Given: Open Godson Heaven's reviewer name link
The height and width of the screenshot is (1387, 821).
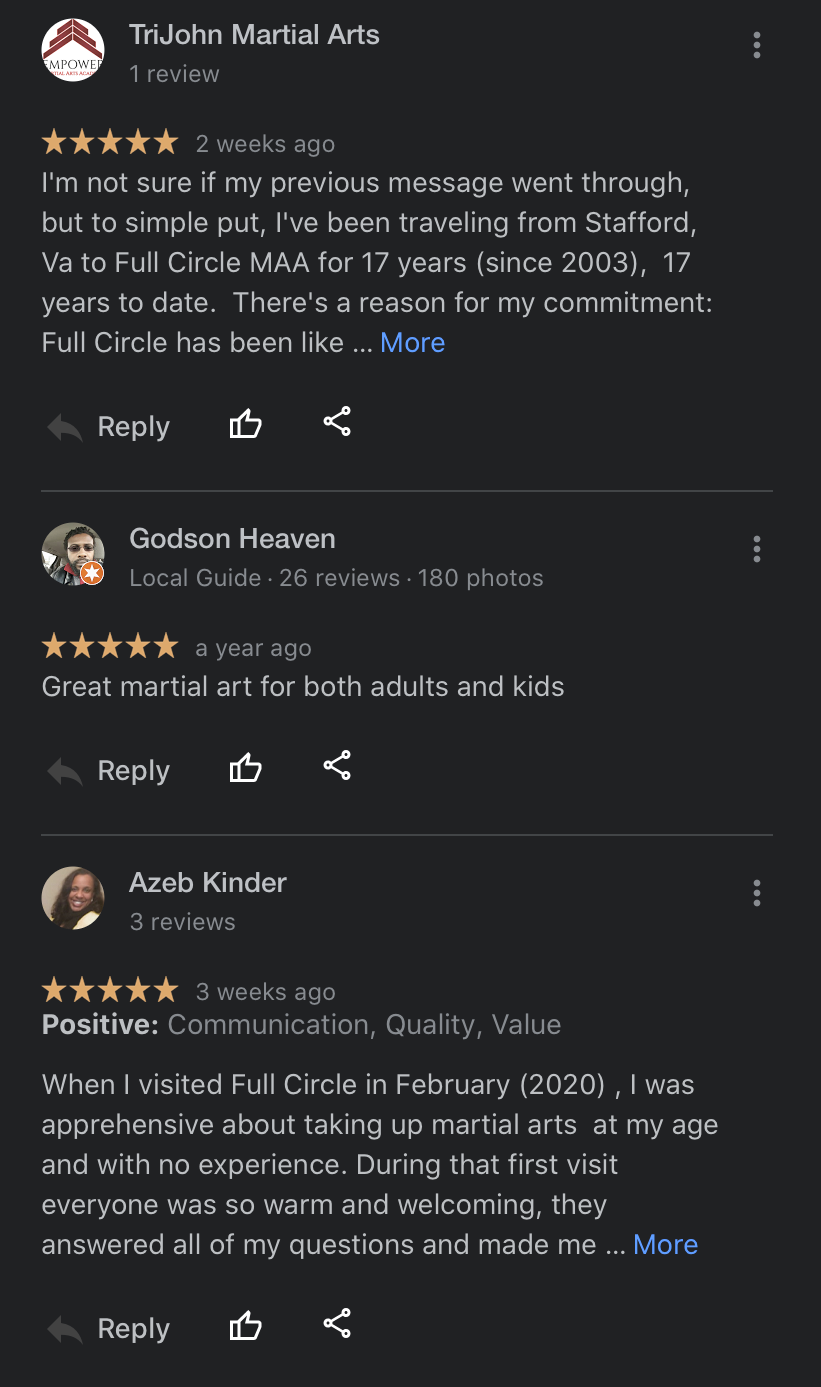Looking at the screenshot, I should pyautogui.click(x=232, y=539).
